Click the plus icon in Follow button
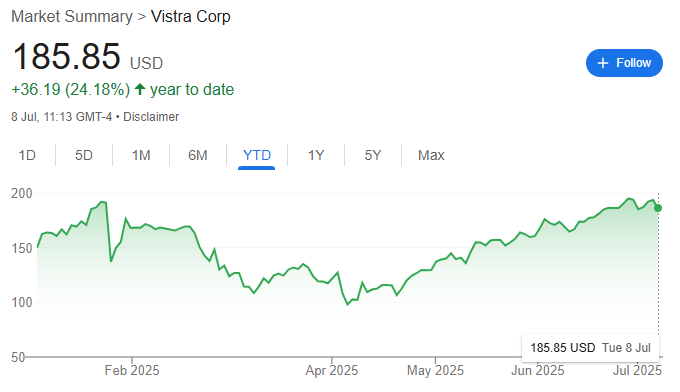Viewport: 680px width, 392px height. (x=602, y=63)
